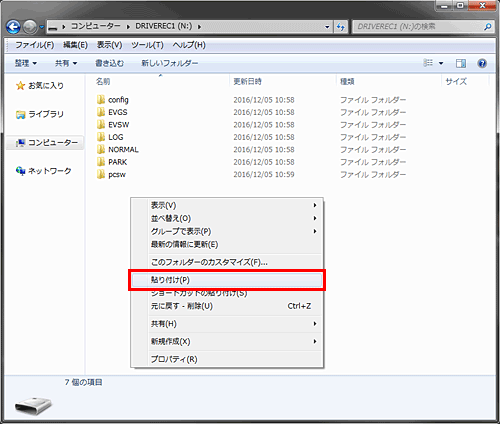Screen dimensions: 500x424
Task: Click the Back navigation arrow button
Action: pyautogui.click(x=13, y=27)
